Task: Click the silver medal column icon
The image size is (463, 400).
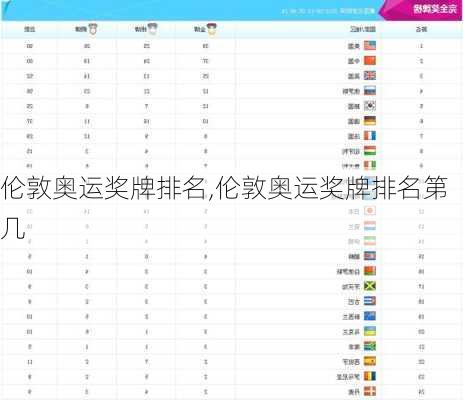Action: 153,29
